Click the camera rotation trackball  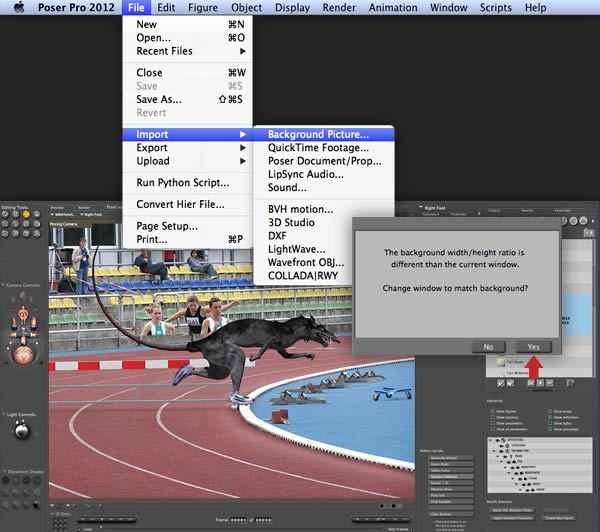[x=24, y=355]
